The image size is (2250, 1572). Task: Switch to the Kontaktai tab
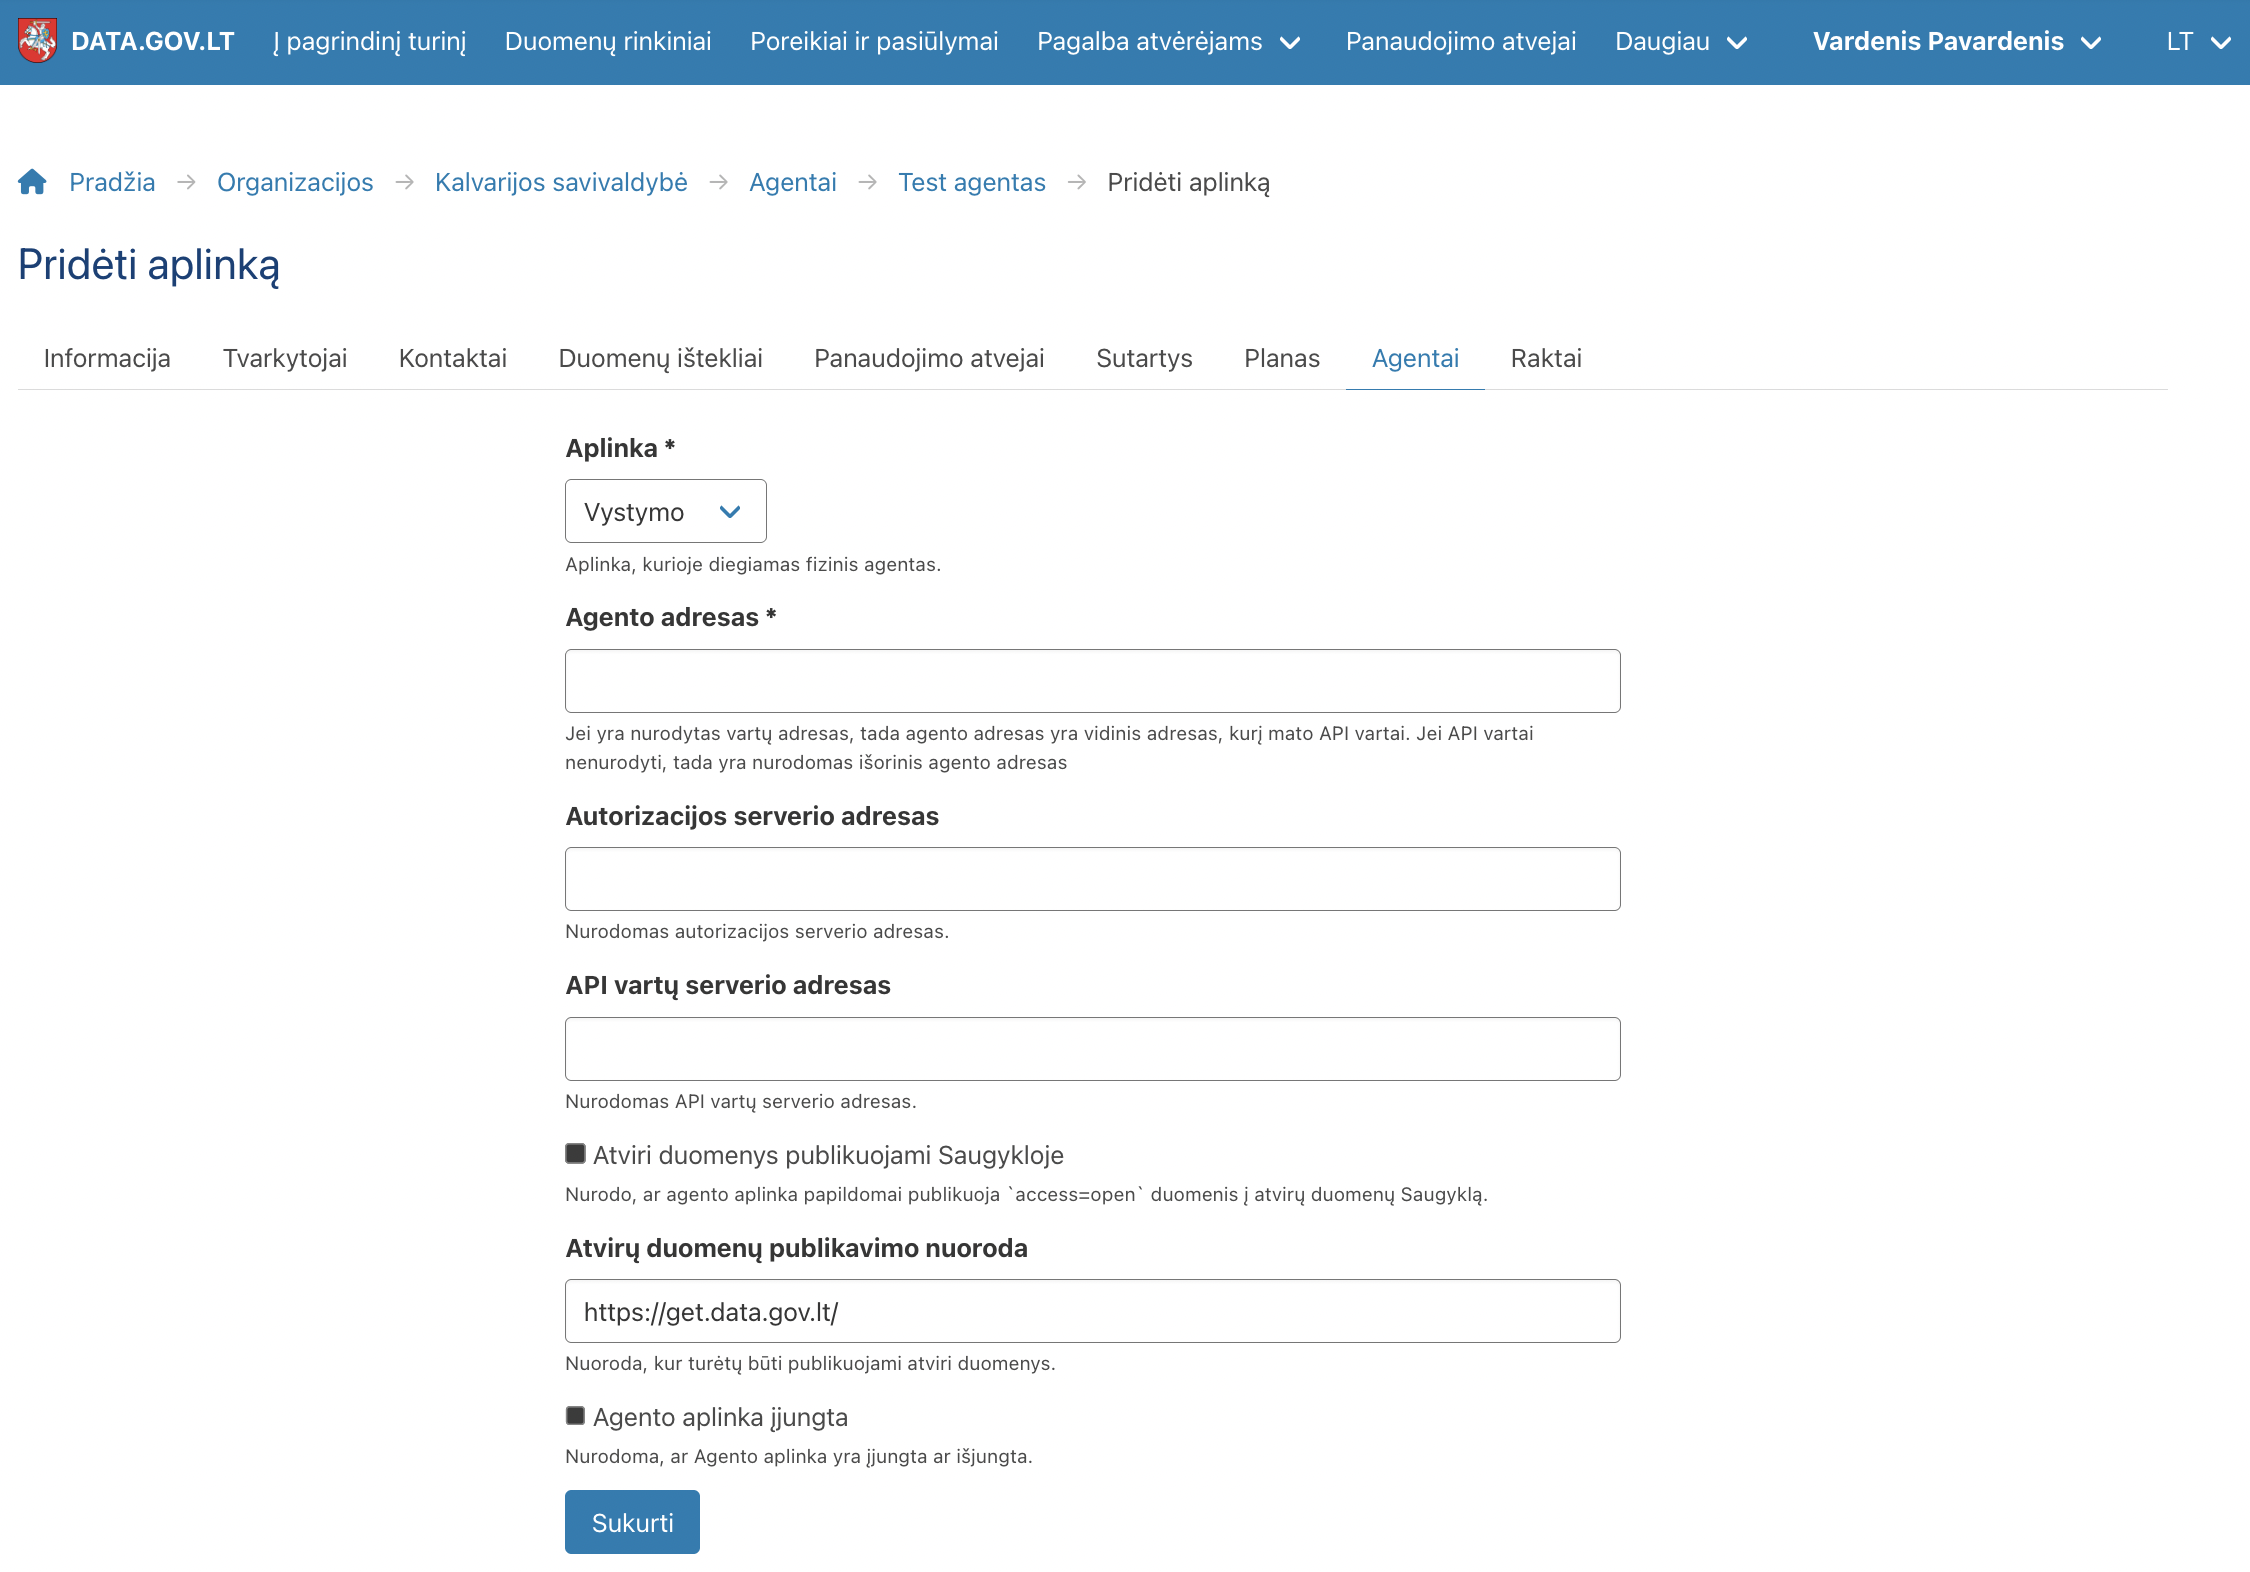point(453,358)
